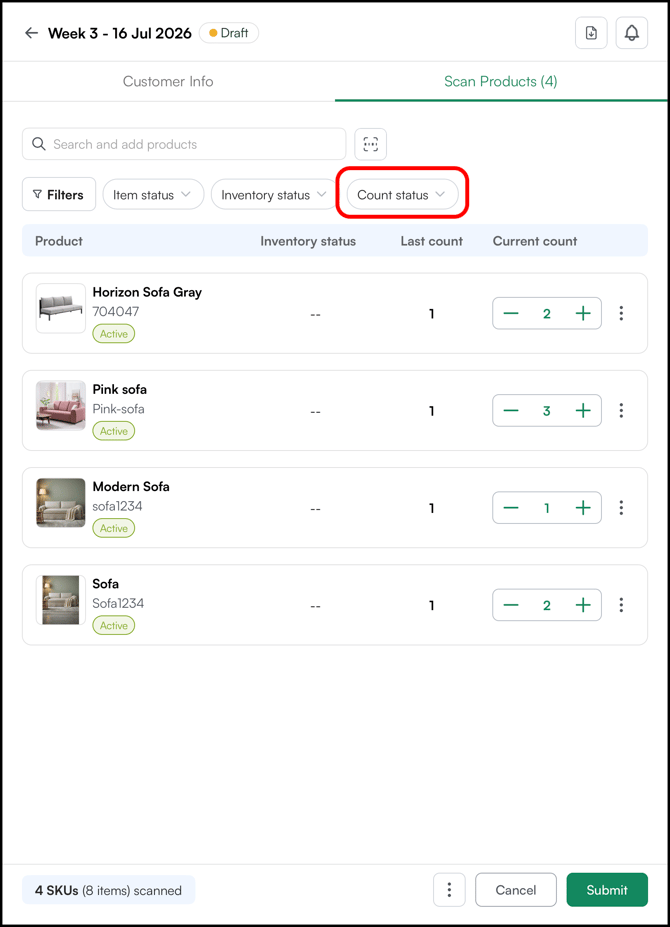Image resolution: width=670 pixels, height=927 pixels.
Task: Decrease Modern Sofa count with minus
Action: tap(511, 507)
